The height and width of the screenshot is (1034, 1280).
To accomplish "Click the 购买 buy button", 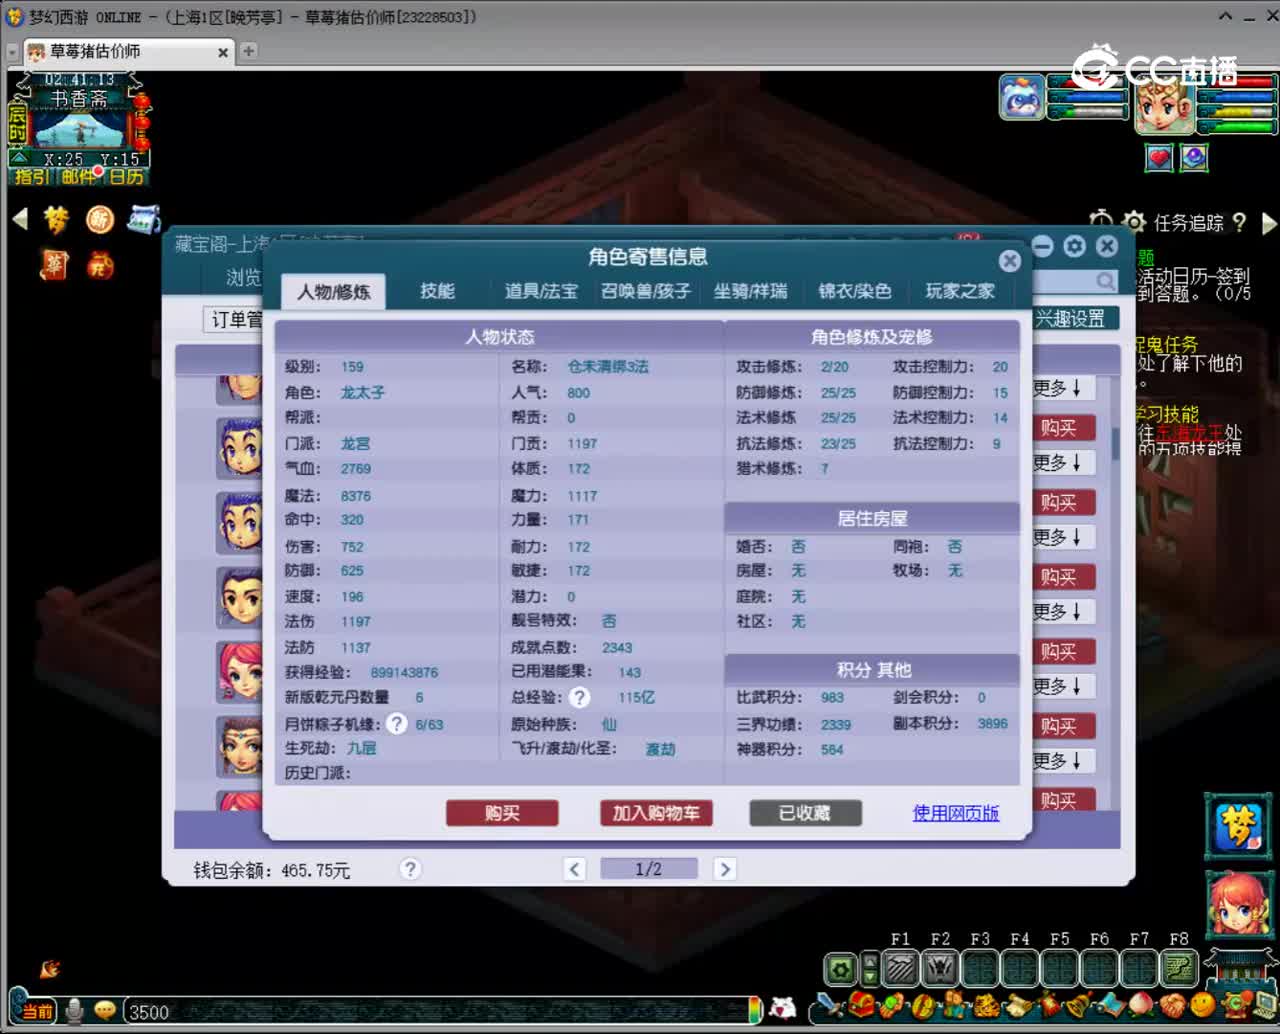I will tap(502, 813).
